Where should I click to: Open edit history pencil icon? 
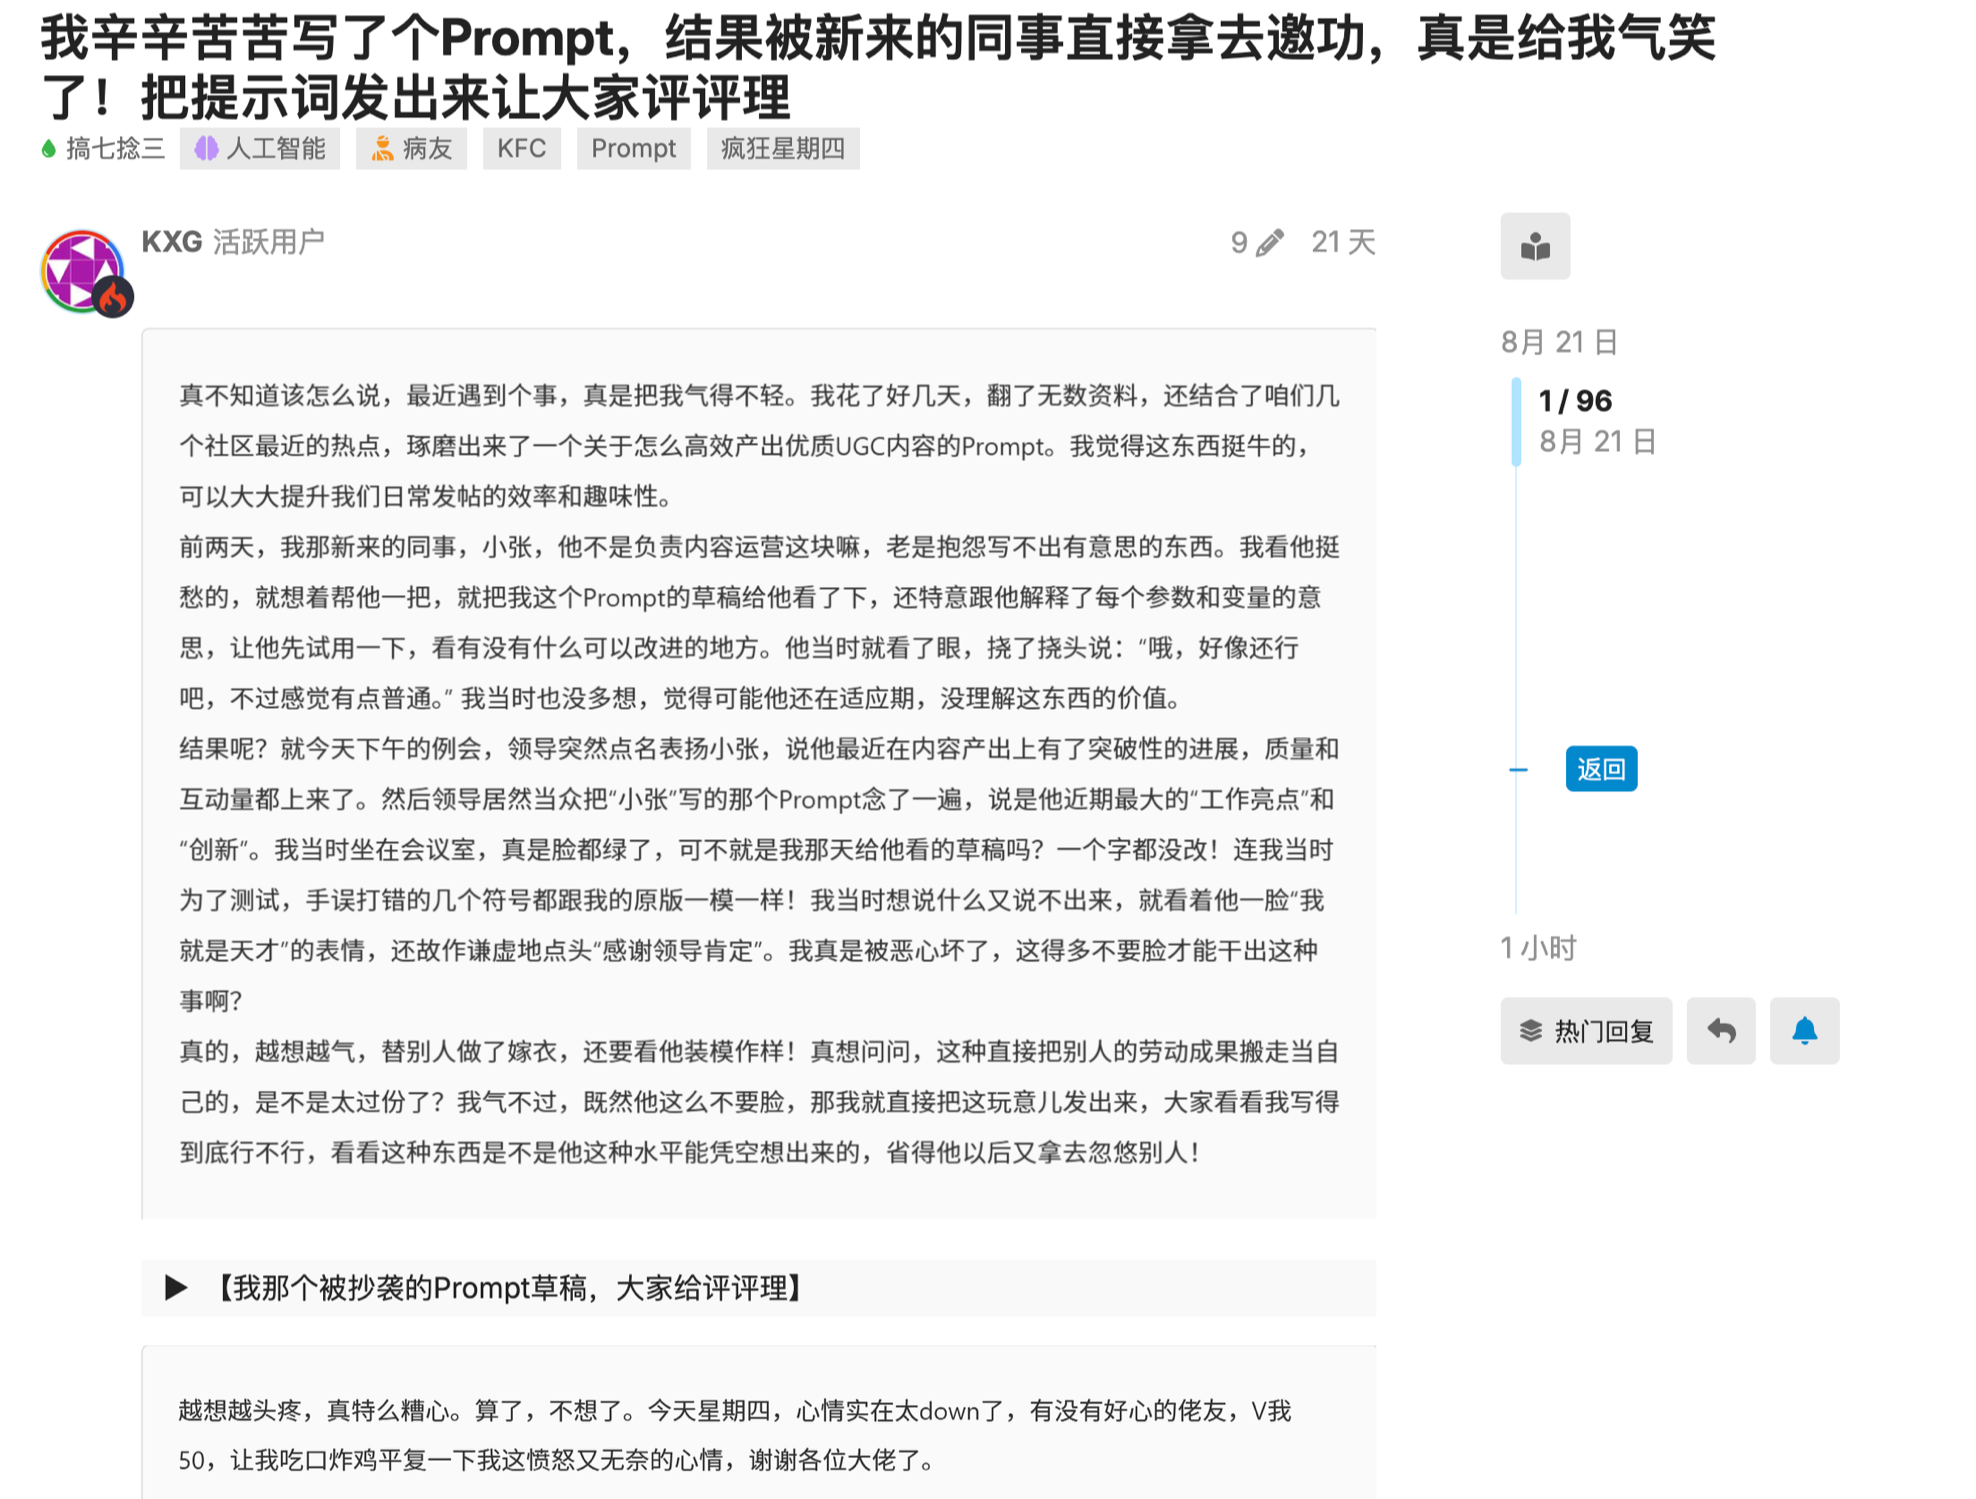coord(1269,243)
